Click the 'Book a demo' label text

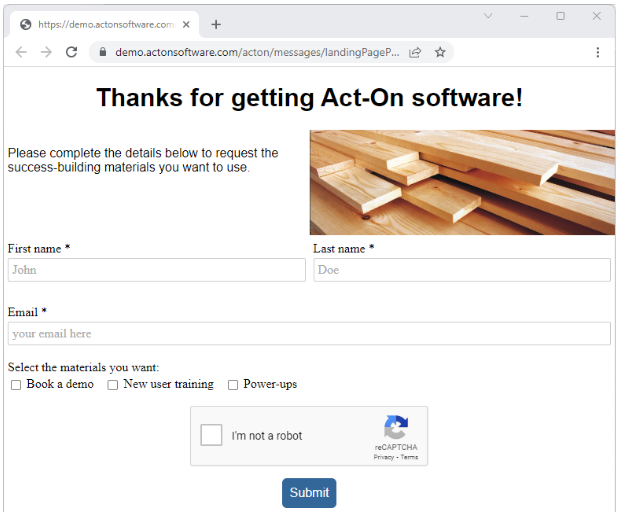pos(60,384)
